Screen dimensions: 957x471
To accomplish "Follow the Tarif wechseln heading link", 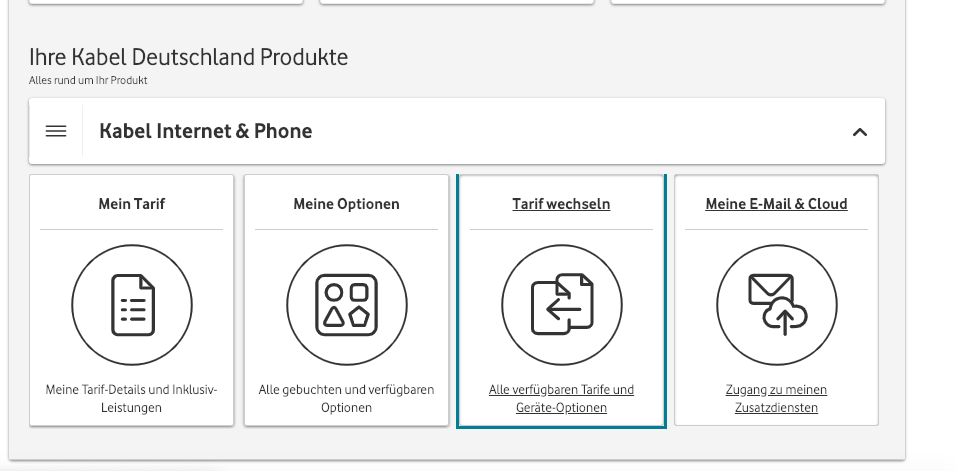I will pyautogui.click(x=561, y=204).
